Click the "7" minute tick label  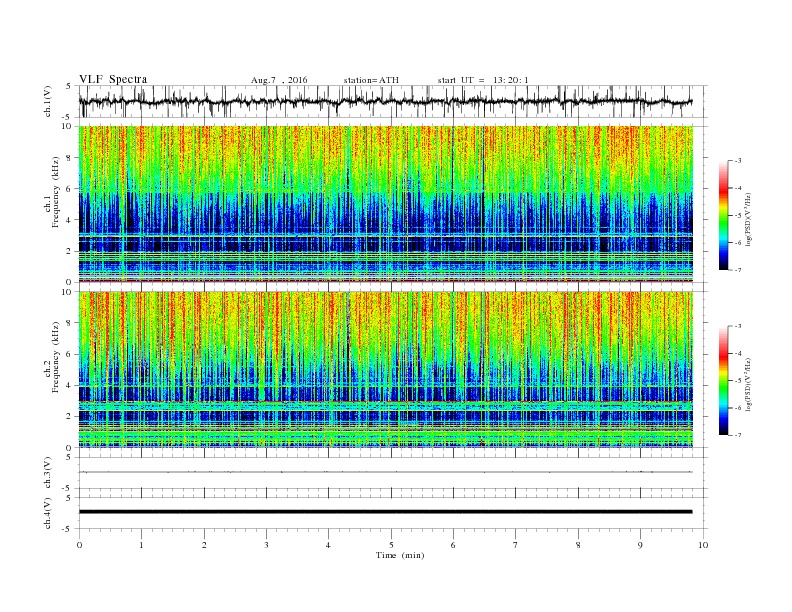516,545
